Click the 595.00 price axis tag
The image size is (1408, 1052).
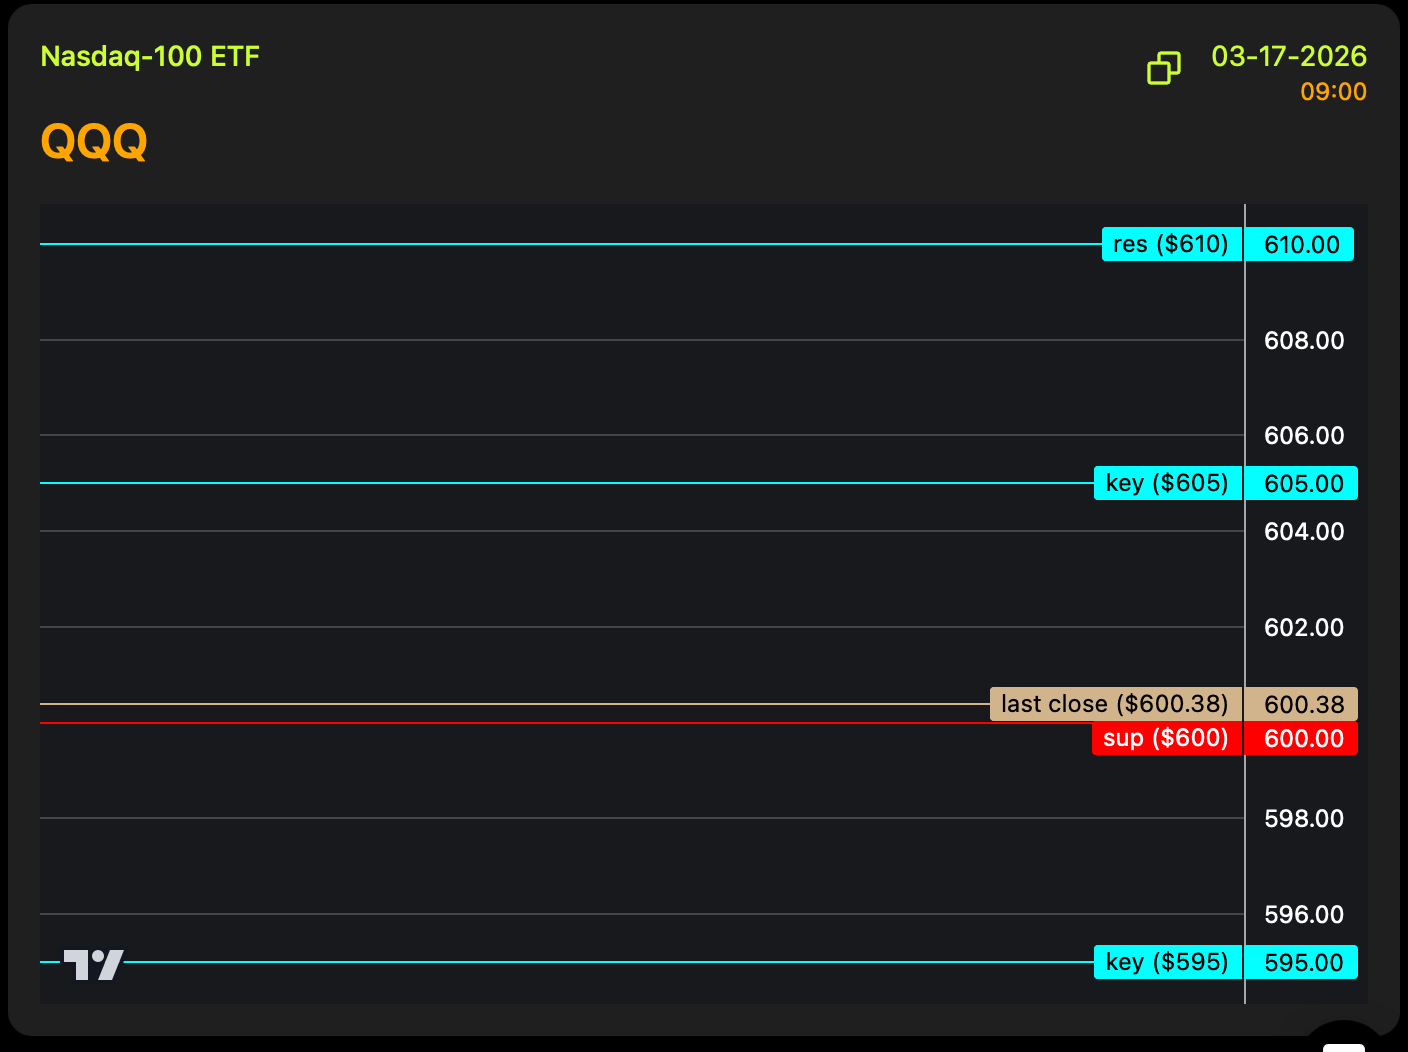point(1303,963)
